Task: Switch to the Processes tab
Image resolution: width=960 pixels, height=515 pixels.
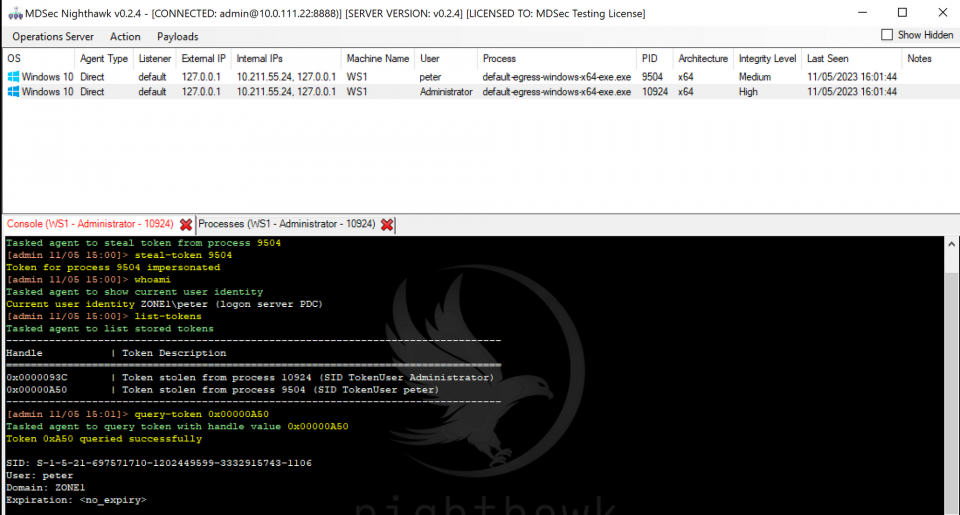Action: tap(286, 225)
